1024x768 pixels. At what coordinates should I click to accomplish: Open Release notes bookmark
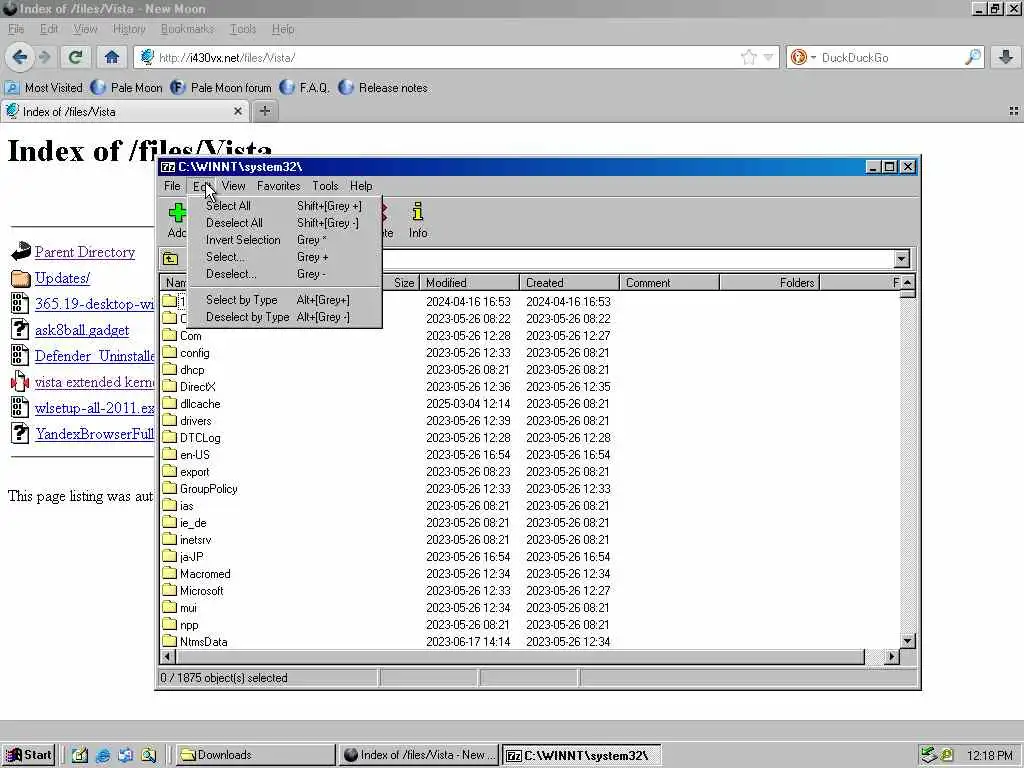[x=383, y=88]
